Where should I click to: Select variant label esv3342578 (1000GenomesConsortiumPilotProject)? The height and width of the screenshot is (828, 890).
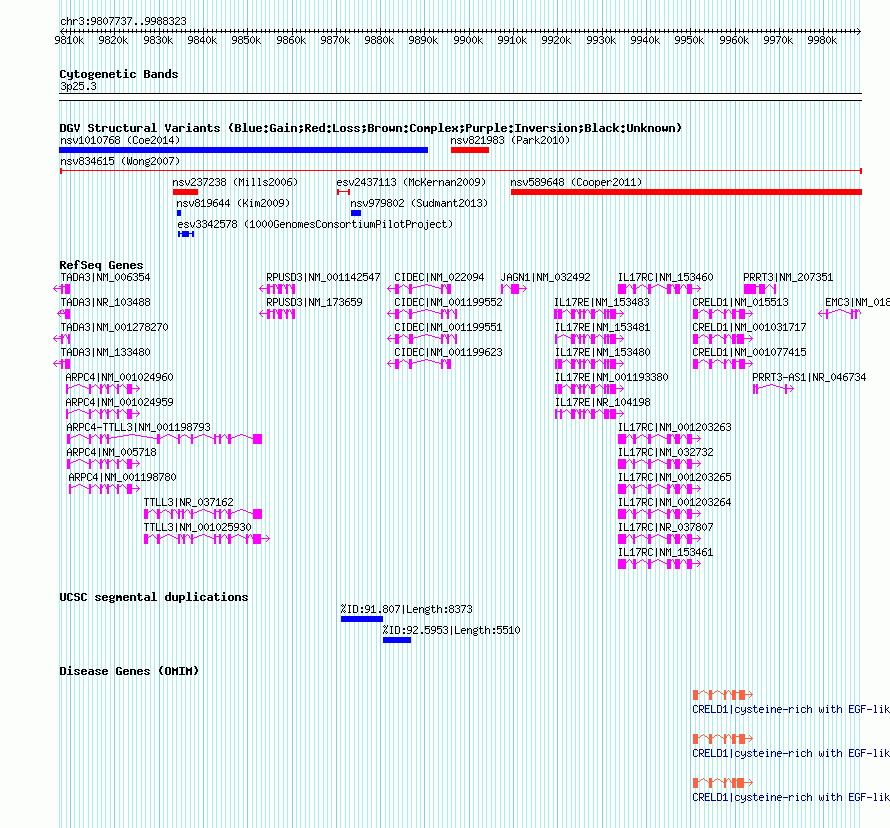tap(315, 224)
